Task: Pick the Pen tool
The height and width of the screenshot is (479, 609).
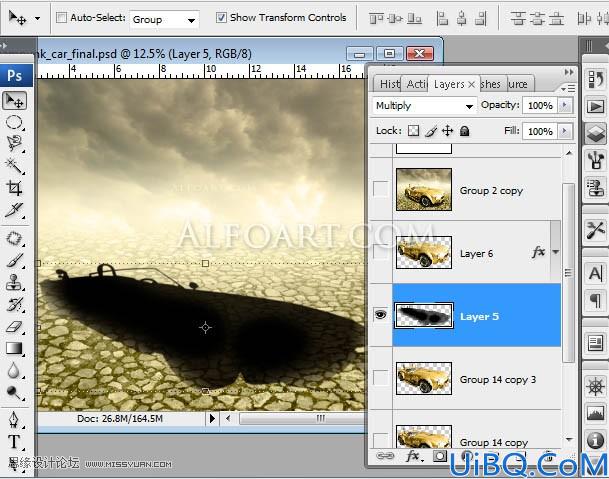Action: tap(14, 420)
